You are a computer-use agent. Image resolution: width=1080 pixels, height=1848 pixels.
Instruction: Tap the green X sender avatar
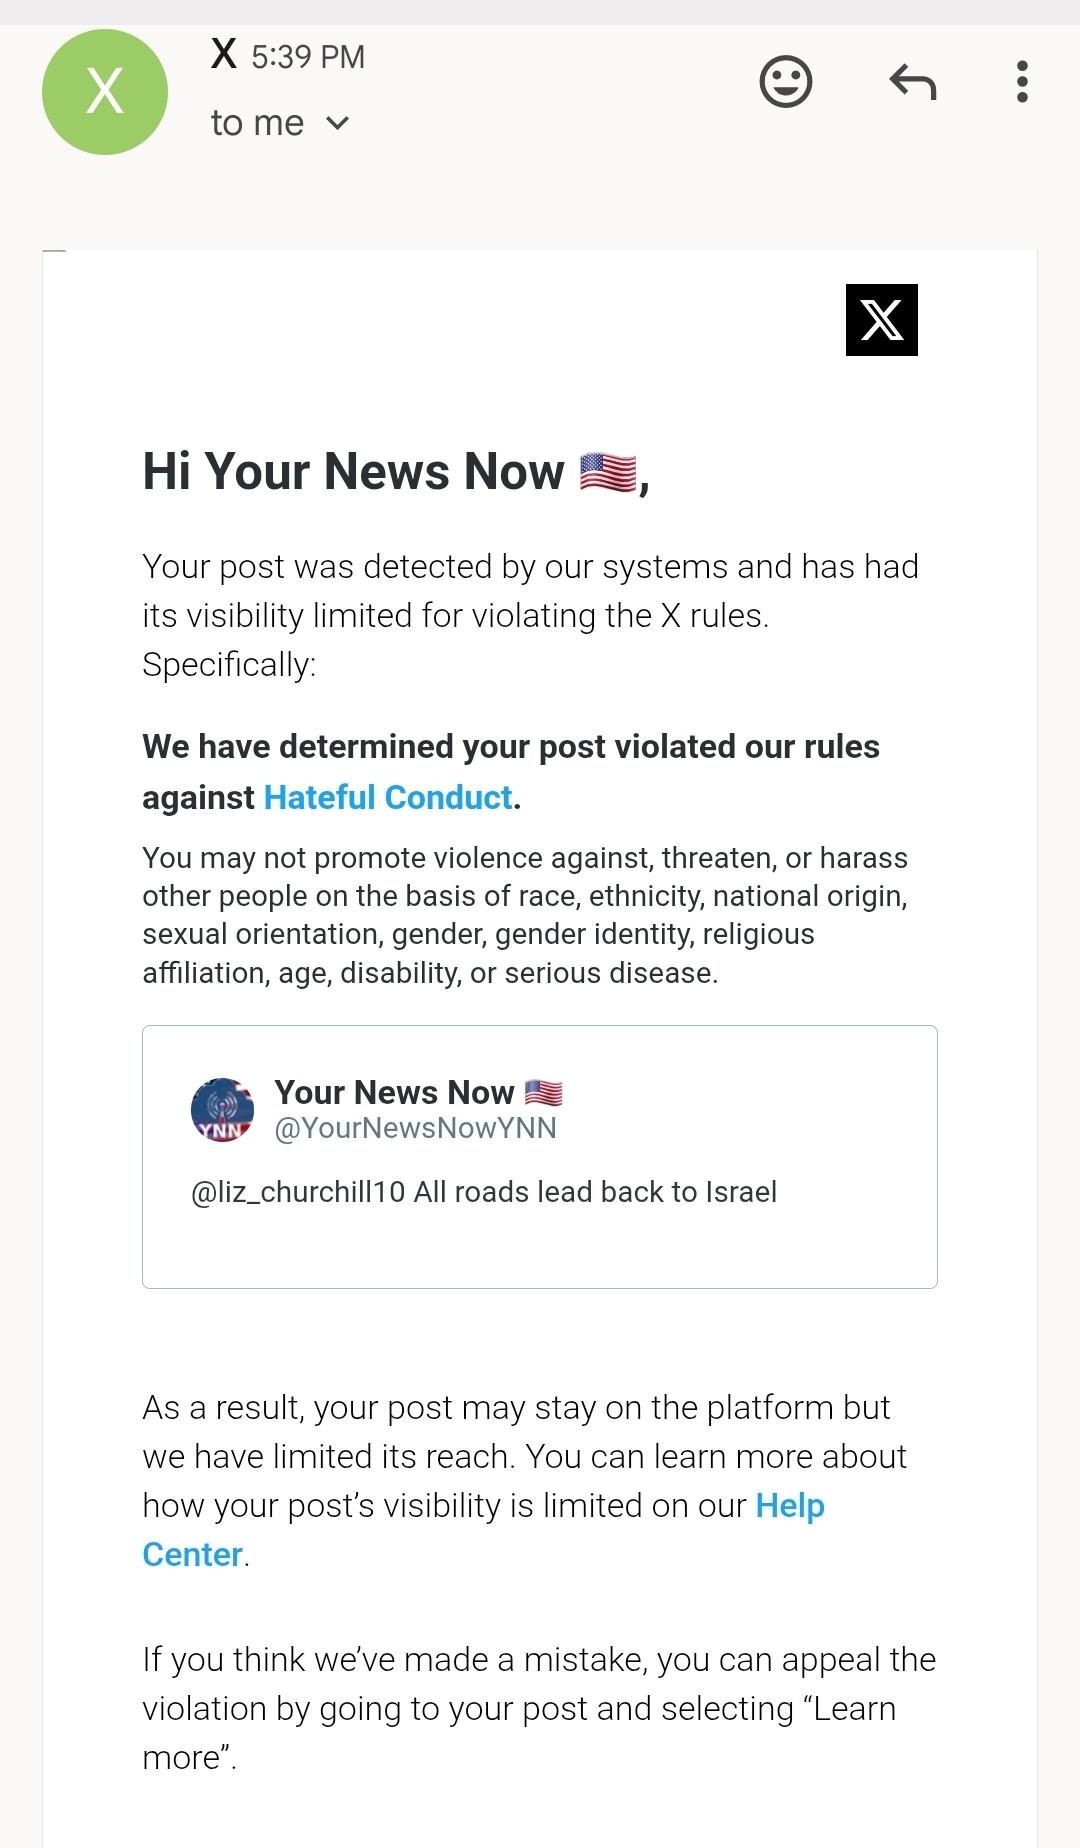105,92
